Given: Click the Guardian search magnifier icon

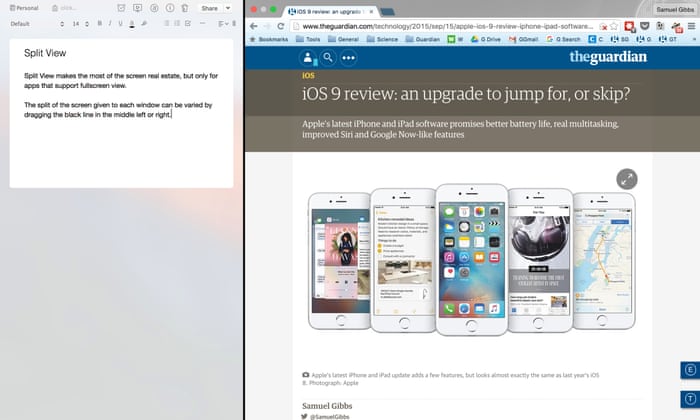Looking at the screenshot, I should pos(328,58).
